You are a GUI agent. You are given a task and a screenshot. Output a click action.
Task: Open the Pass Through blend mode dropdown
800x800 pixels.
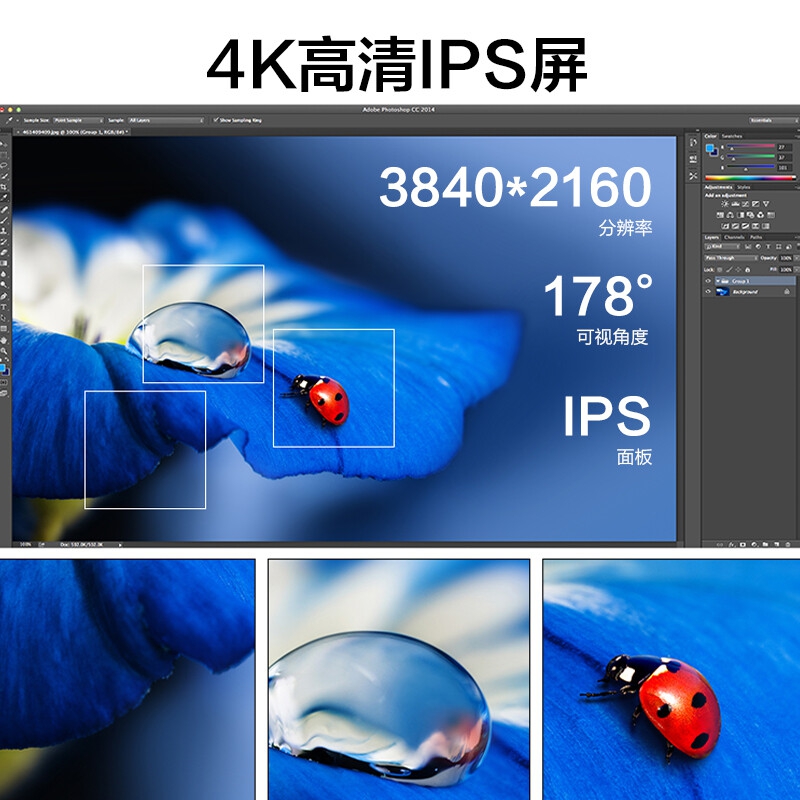(x=731, y=258)
